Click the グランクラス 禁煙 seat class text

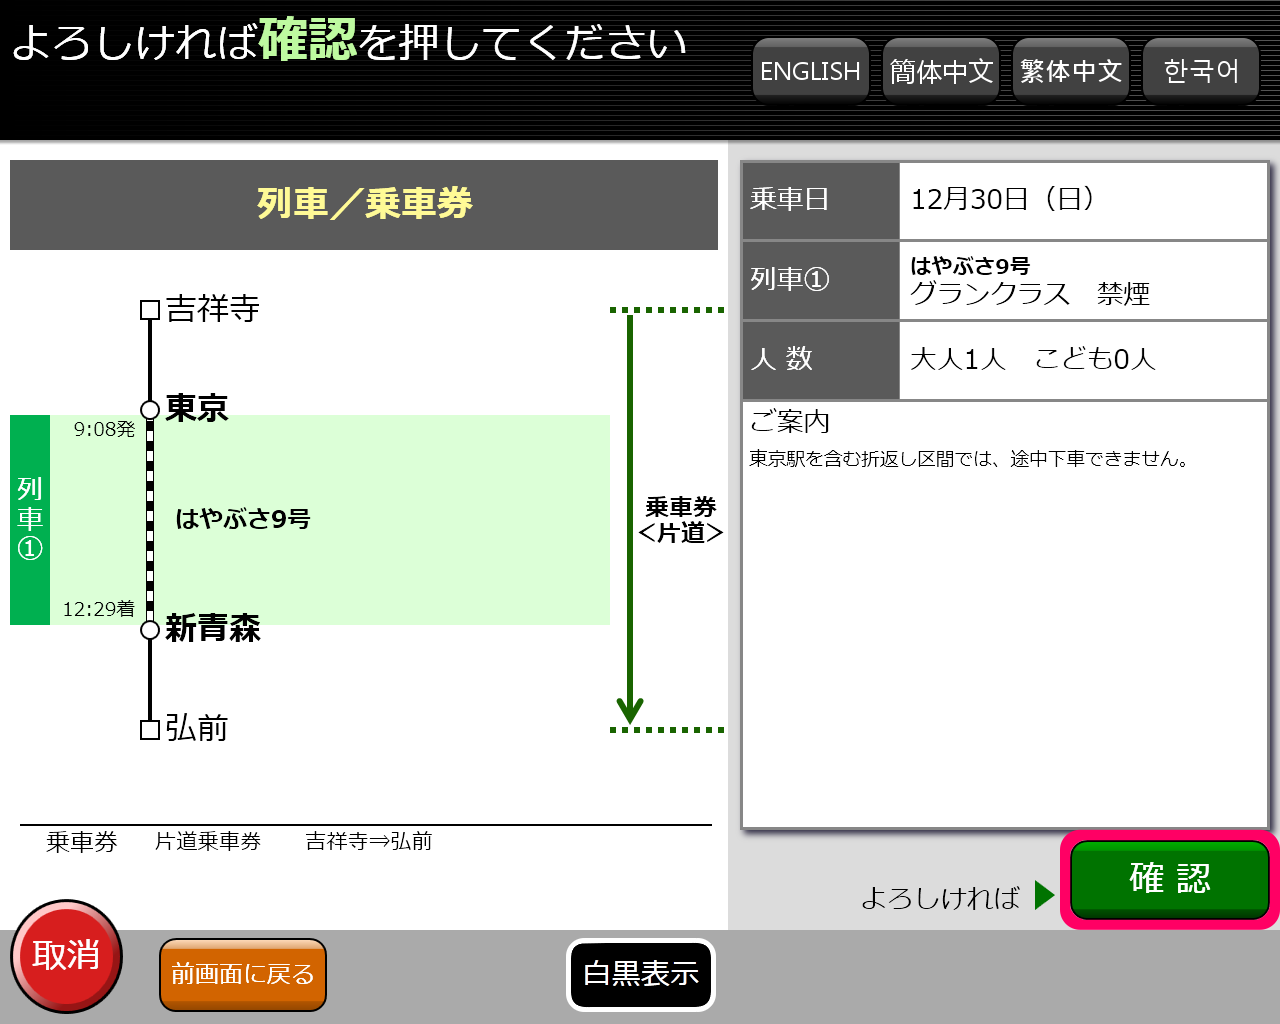pos(1030,294)
